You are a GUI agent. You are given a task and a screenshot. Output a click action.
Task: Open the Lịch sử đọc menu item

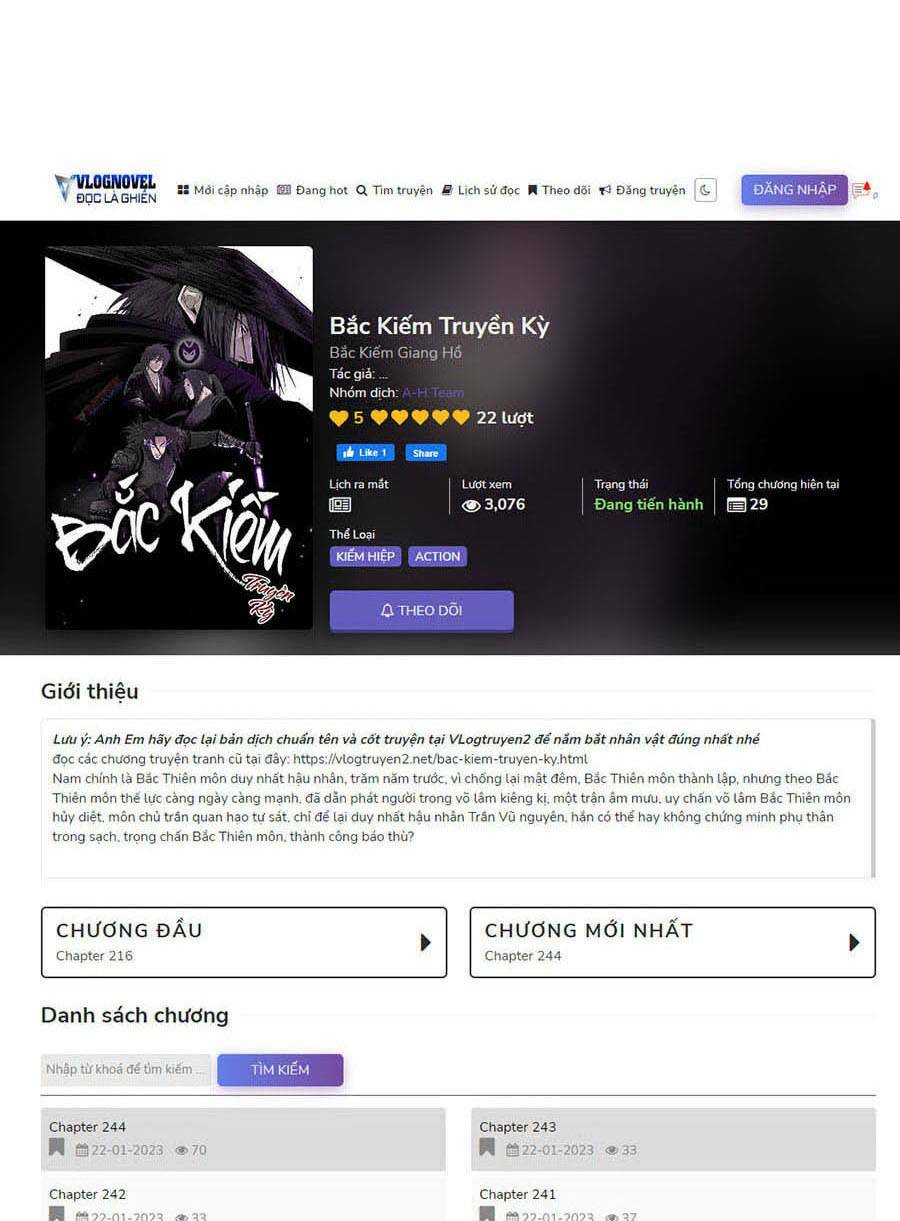(x=481, y=190)
